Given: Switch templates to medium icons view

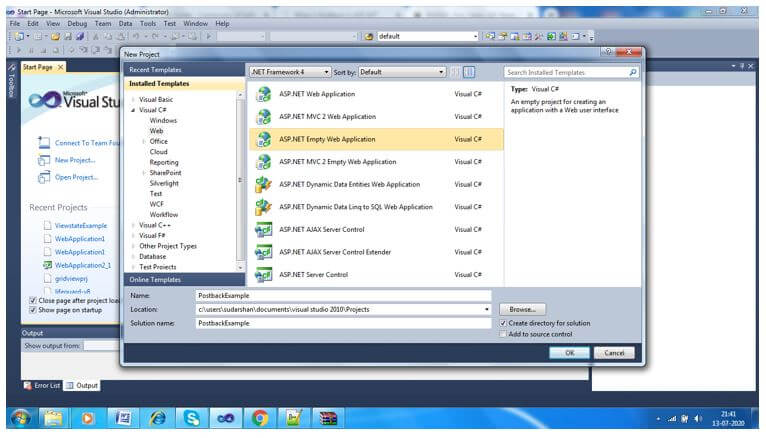Looking at the screenshot, I should click(x=469, y=72).
